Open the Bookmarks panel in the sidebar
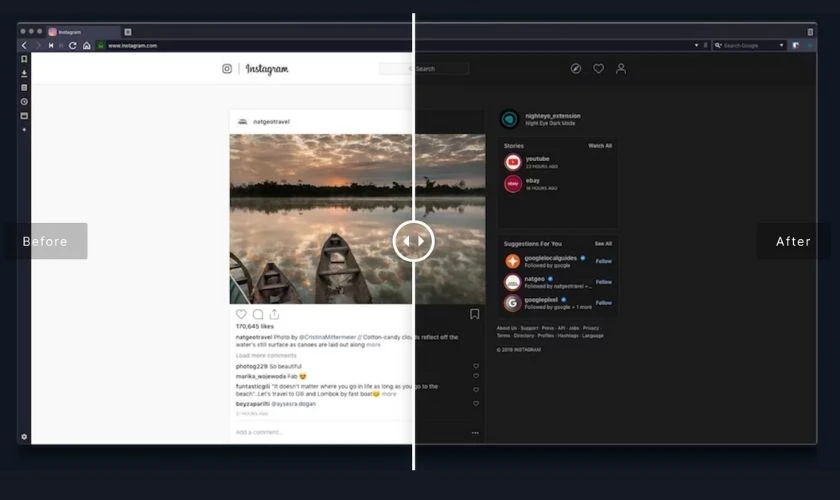Image resolution: width=840 pixels, height=500 pixels. click(x=24, y=59)
